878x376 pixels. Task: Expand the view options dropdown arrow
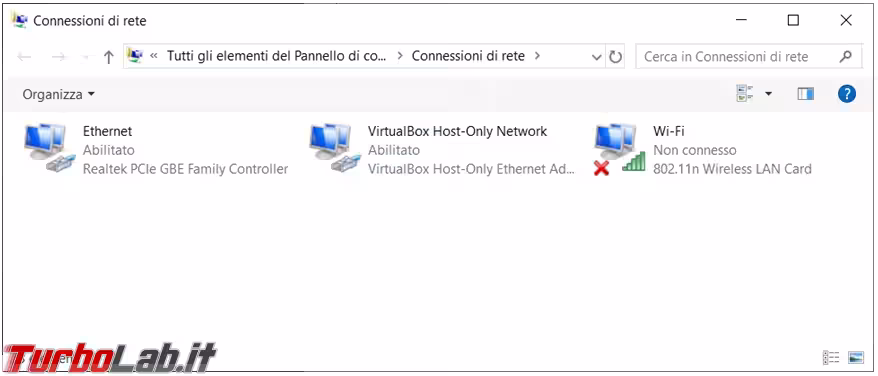point(768,94)
